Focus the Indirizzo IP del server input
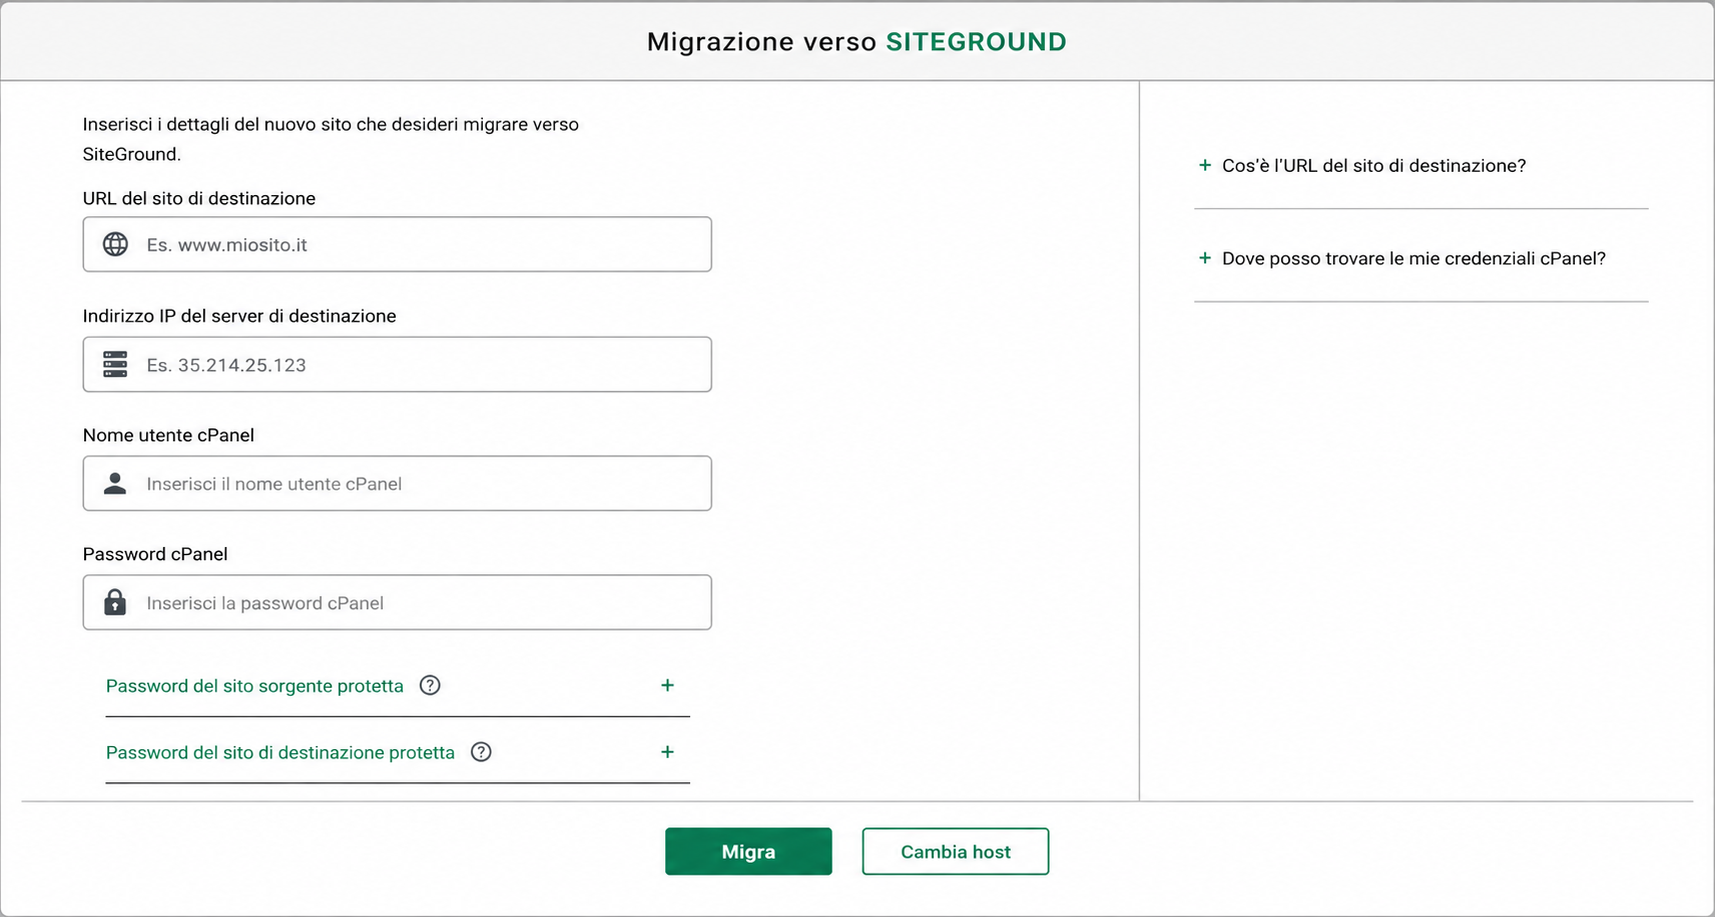The height and width of the screenshot is (917, 1715). (x=397, y=364)
